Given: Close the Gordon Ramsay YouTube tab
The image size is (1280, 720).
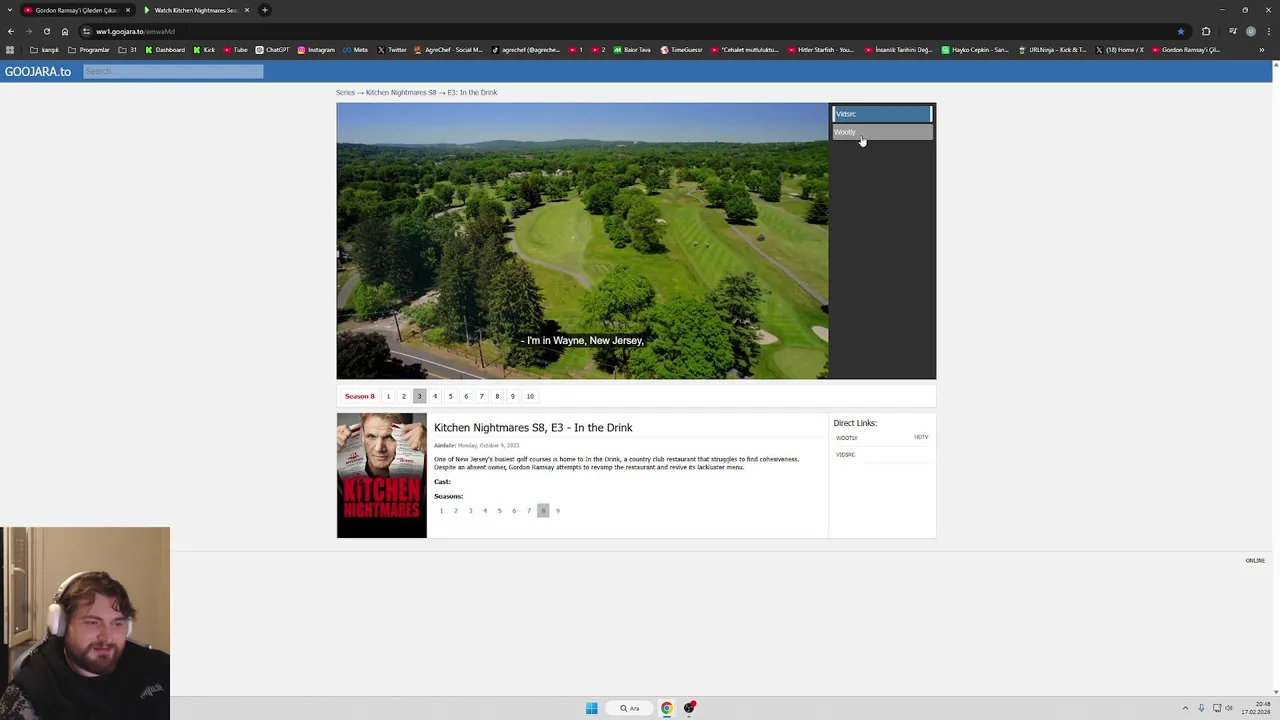Looking at the screenshot, I should [128, 10].
